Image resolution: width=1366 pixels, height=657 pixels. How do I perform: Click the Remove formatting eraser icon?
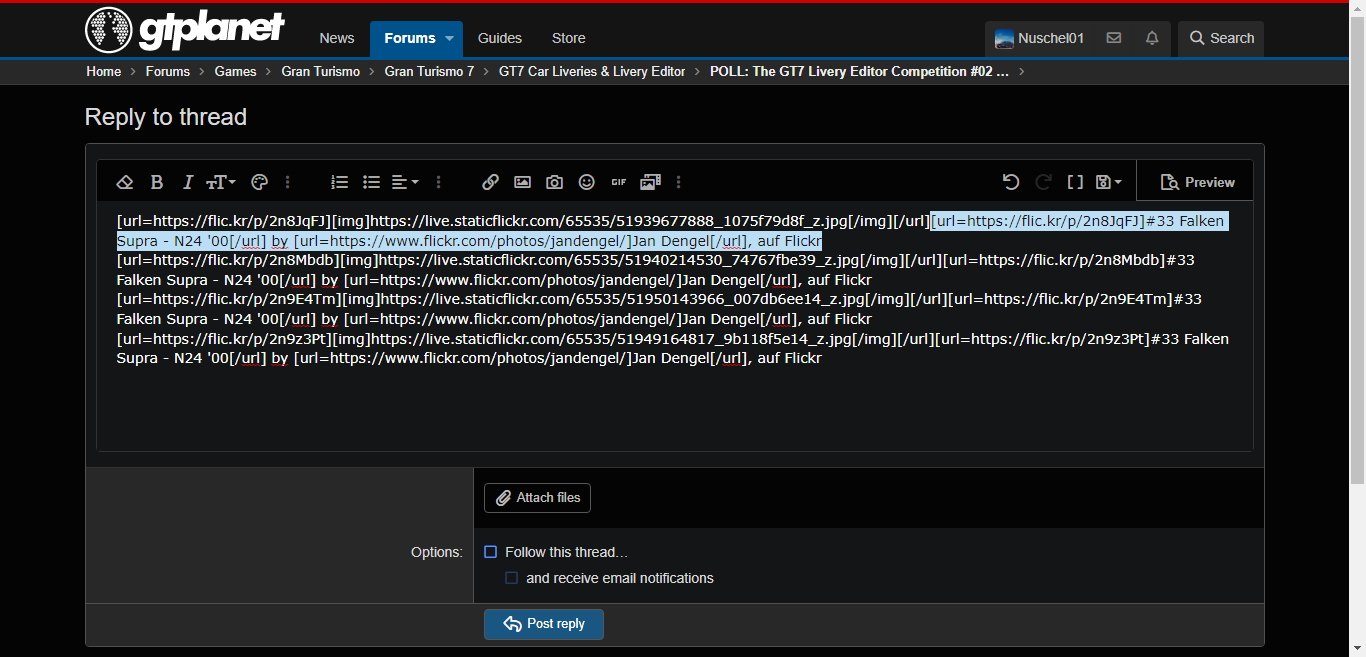click(125, 182)
